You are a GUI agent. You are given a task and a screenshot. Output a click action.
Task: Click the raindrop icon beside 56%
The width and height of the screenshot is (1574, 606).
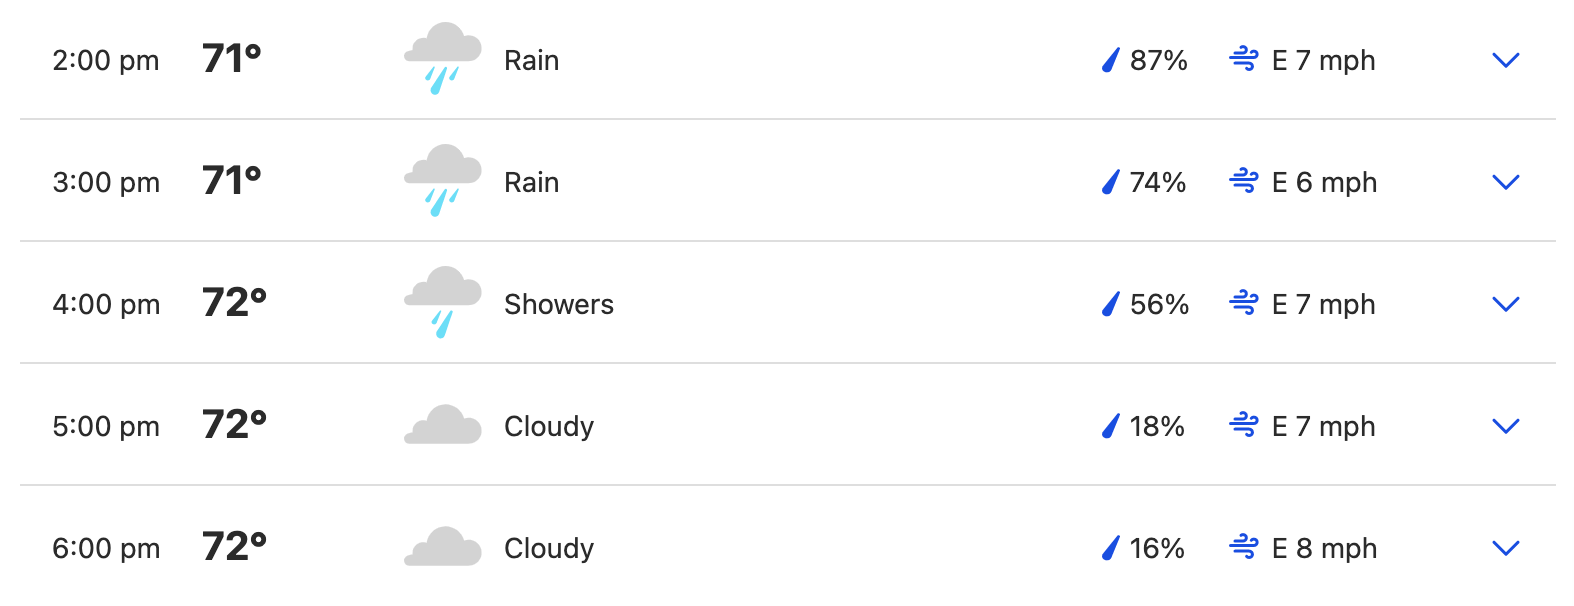point(1110,304)
